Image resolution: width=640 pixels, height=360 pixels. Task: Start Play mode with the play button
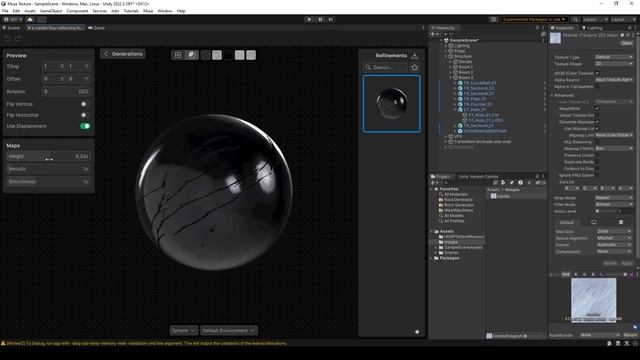[x=309, y=19]
